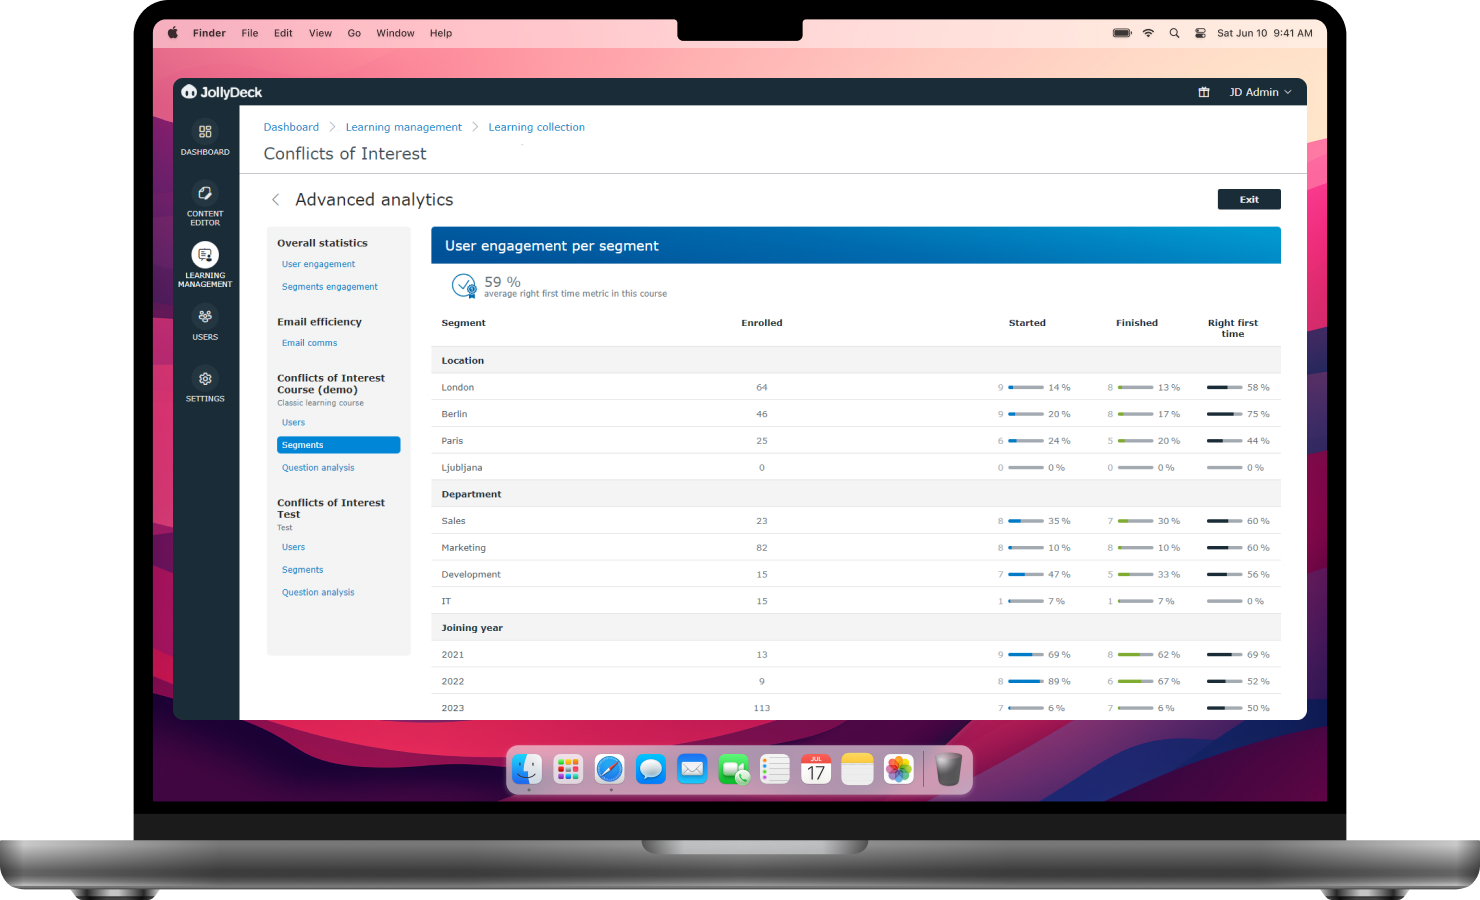Click the right first time badge icon
Image resolution: width=1480 pixels, height=900 pixels.
tap(464, 287)
